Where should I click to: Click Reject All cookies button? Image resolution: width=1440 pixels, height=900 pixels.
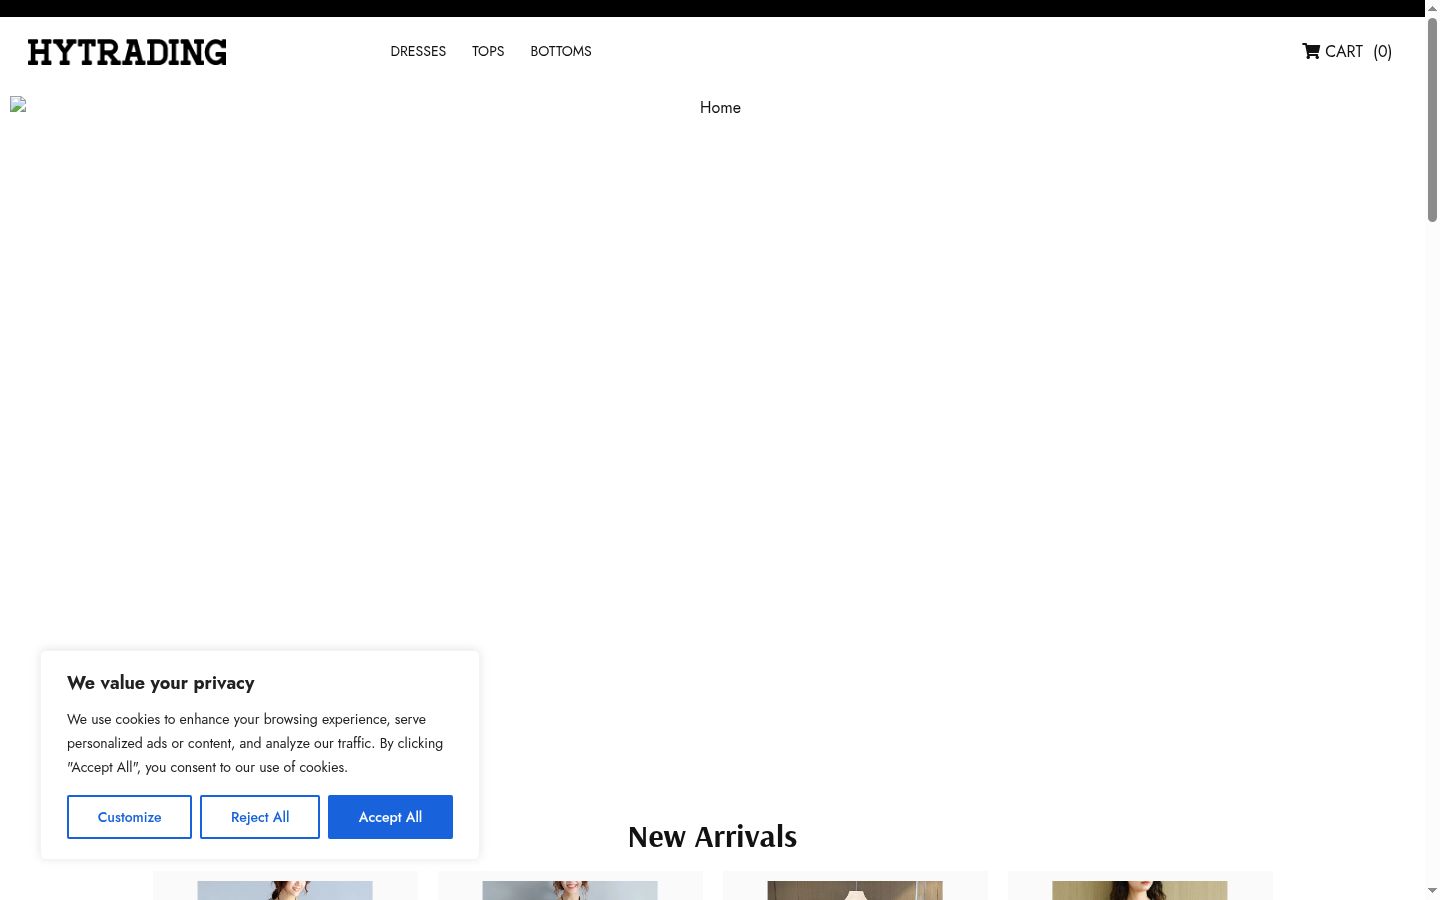click(260, 817)
